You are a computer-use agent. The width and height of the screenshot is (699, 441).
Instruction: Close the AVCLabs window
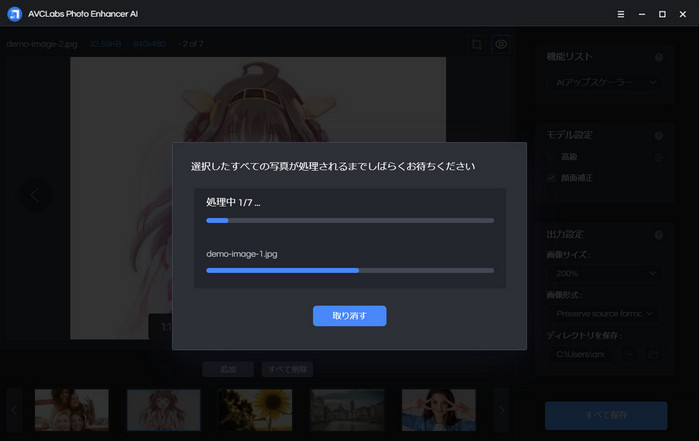coord(683,14)
